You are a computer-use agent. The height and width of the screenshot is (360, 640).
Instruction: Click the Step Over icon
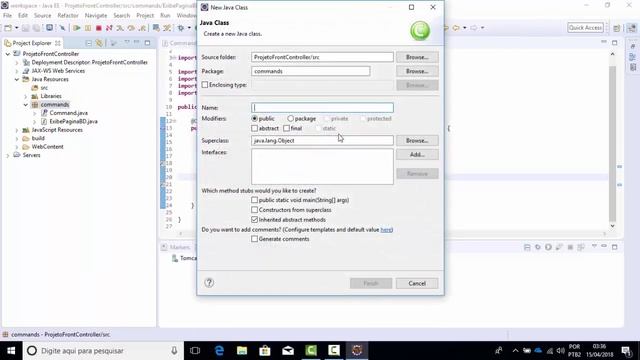pyautogui.click(x=131, y=28)
